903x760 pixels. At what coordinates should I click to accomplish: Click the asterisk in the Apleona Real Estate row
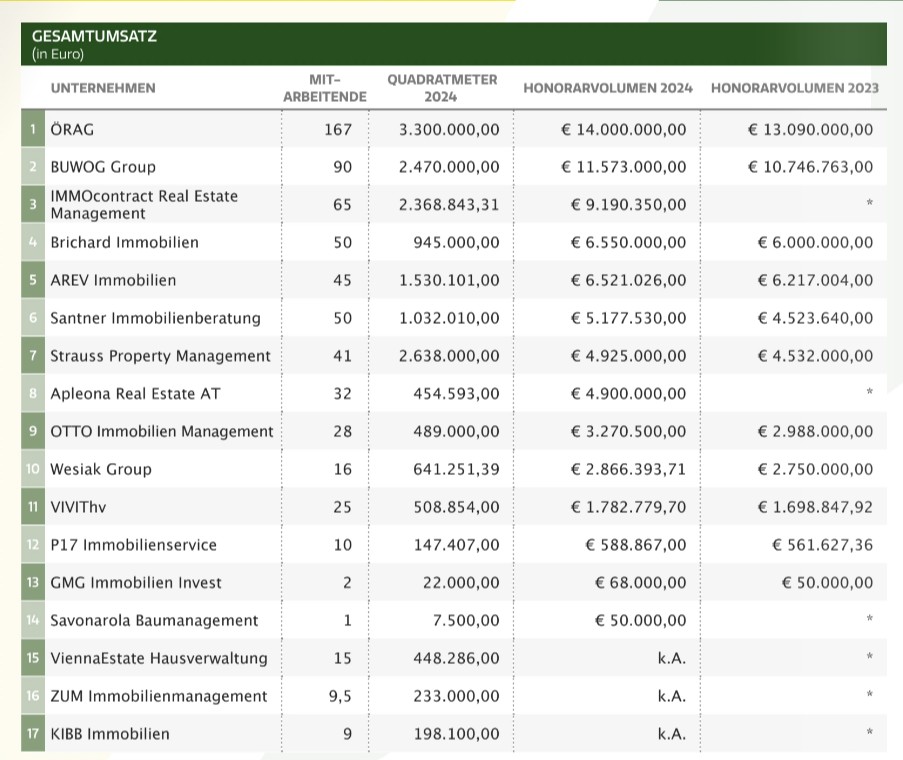point(869,394)
